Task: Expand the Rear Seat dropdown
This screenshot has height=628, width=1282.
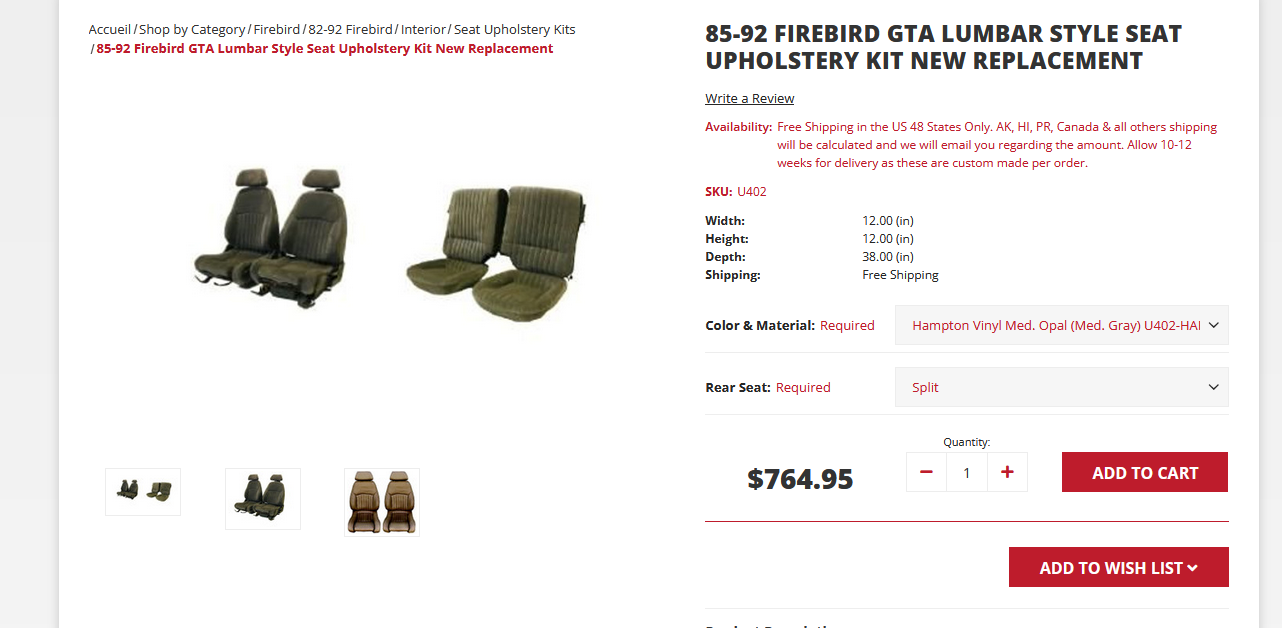Action: [x=1061, y=387]
